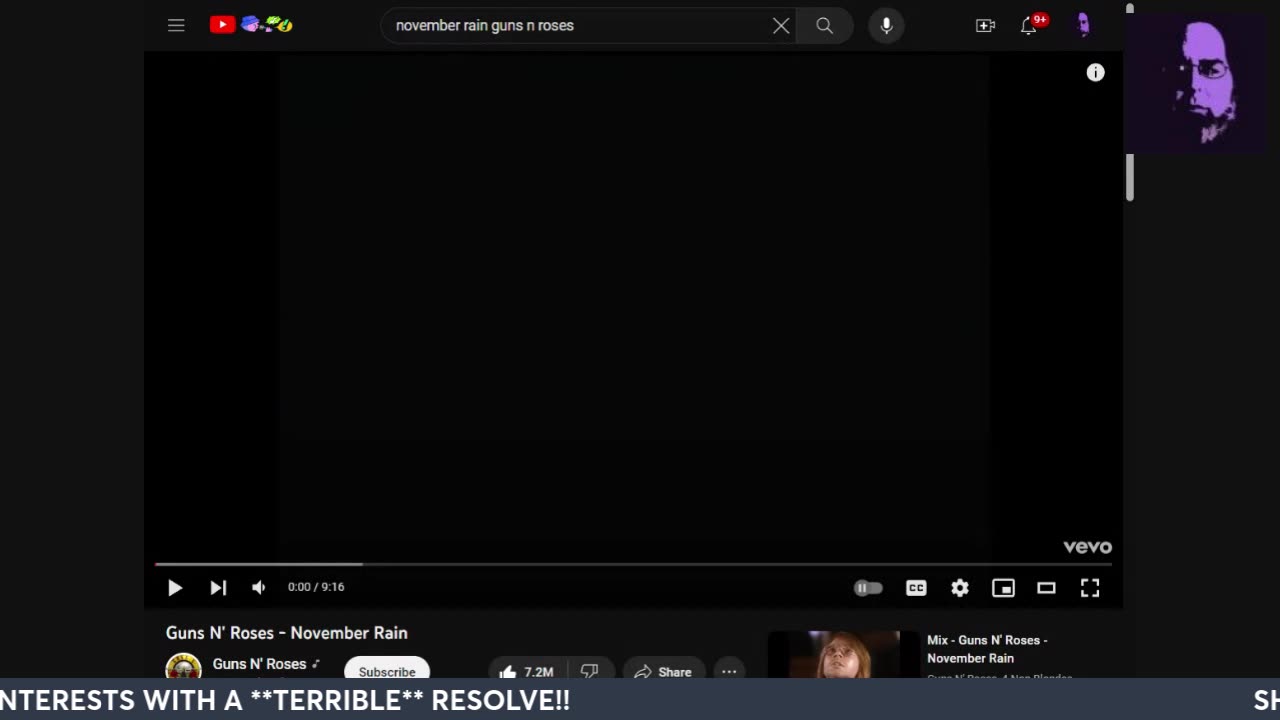Seek along the video progress bar

[633, 565]
